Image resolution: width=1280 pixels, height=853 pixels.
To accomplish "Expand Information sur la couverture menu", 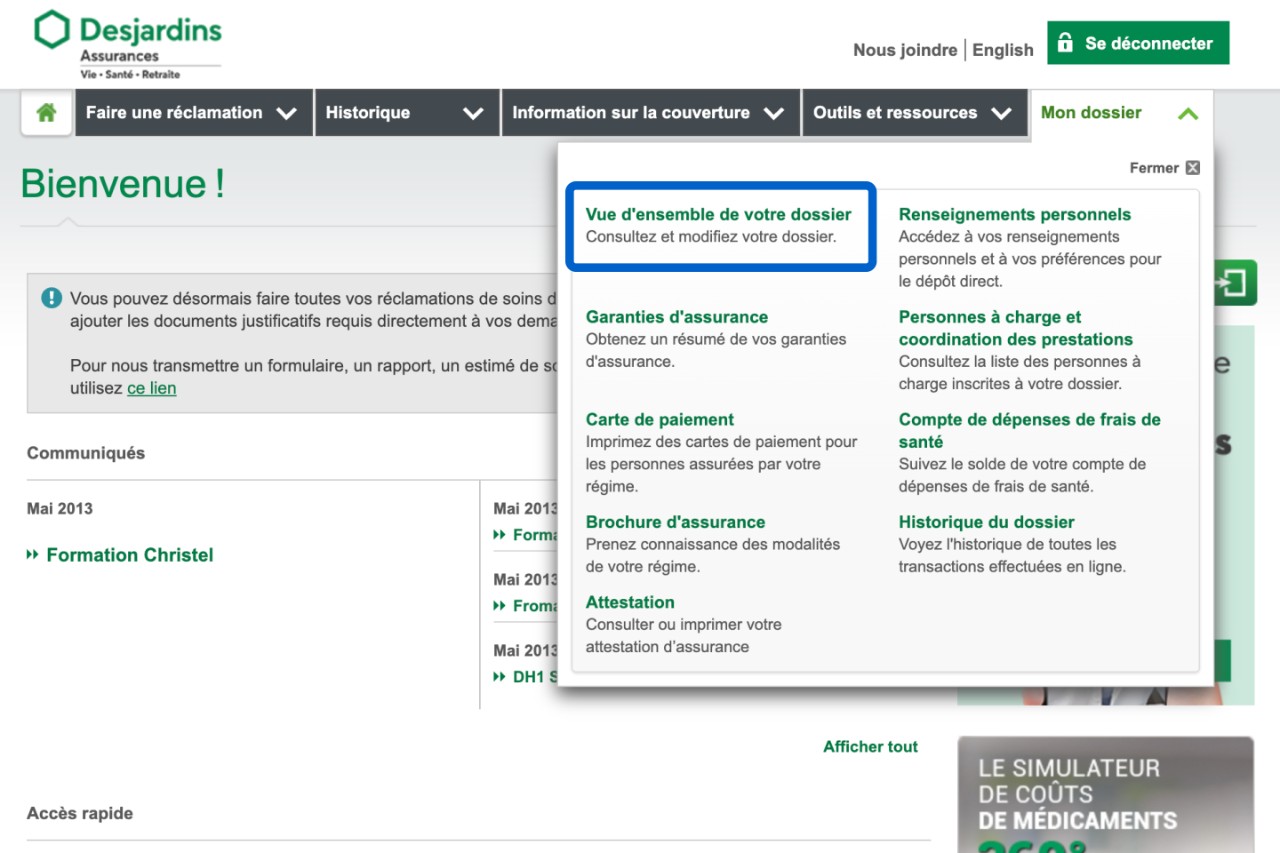I will (648, 113).
